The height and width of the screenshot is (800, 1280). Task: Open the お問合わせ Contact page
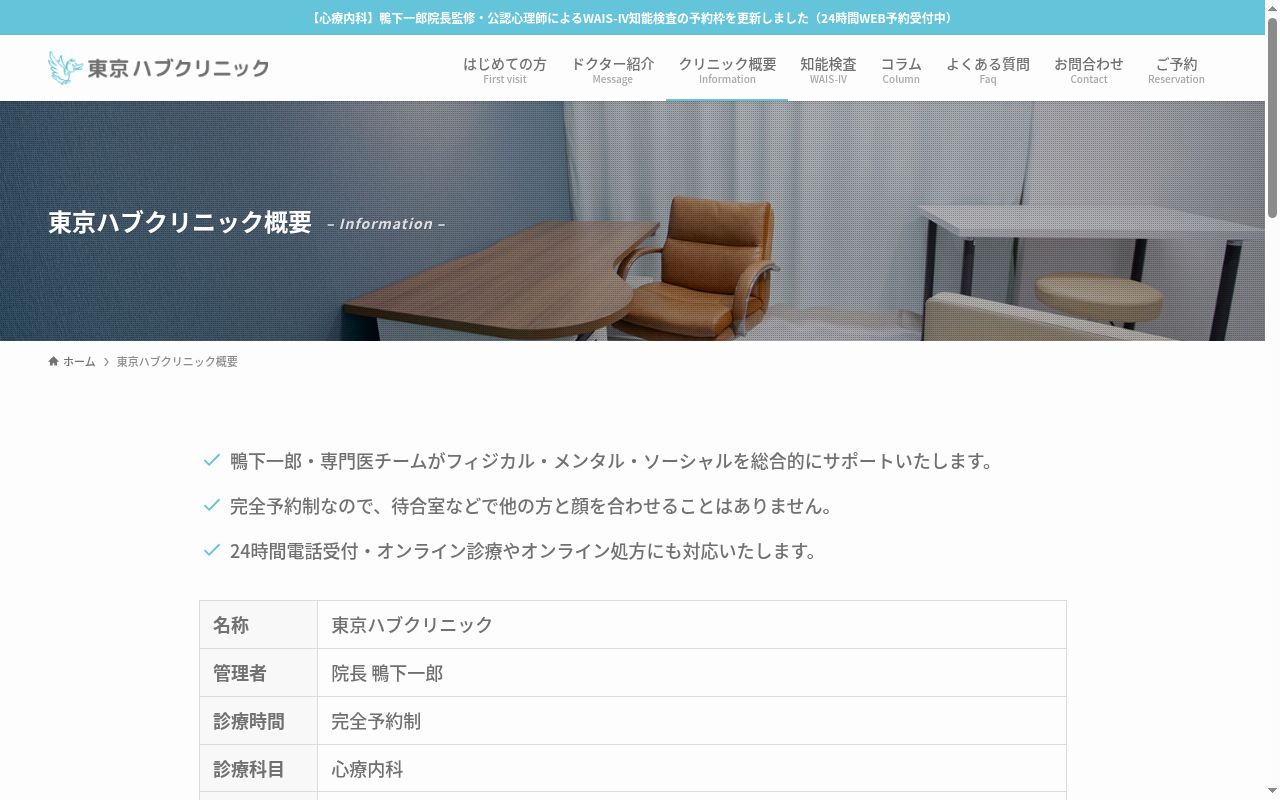pos(1088,69)
